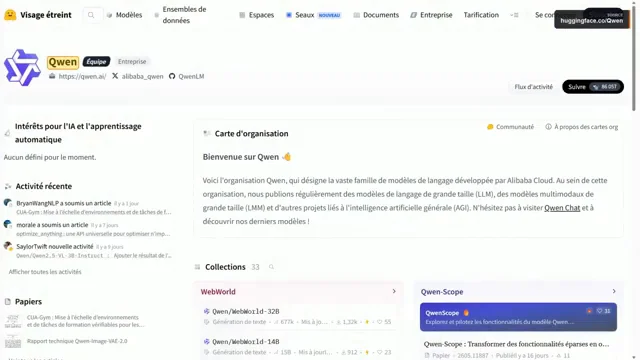The height and width of the screenshot is (360, 640).
Task: Click the Carte d'organisation icon
Action: pyautogui.click(x=207, y=133)
